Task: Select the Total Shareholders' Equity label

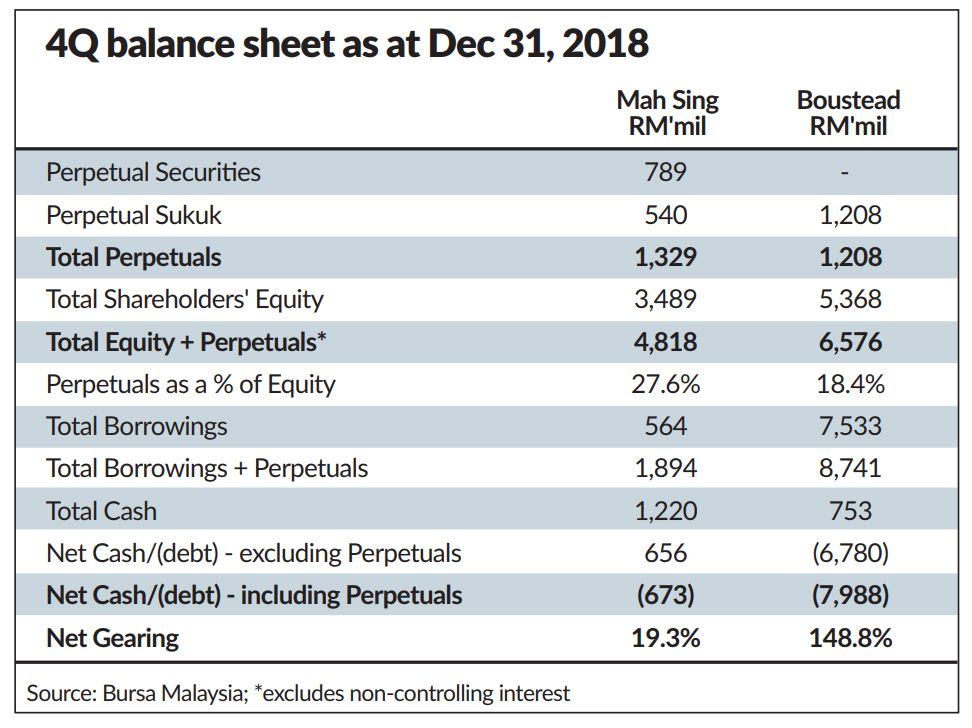Action: pyautogui.click(x=185, y=299)
